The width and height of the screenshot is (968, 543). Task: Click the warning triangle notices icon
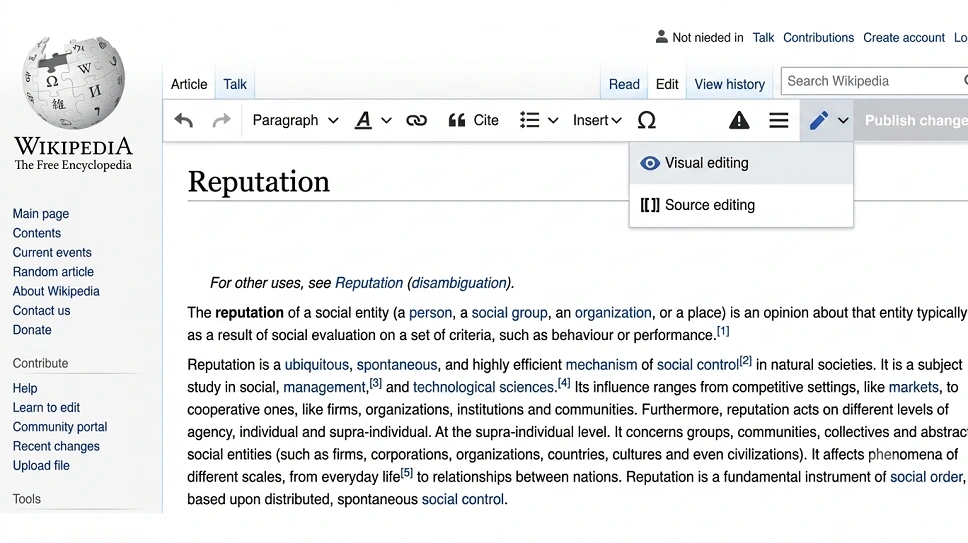tap(739, 120)
